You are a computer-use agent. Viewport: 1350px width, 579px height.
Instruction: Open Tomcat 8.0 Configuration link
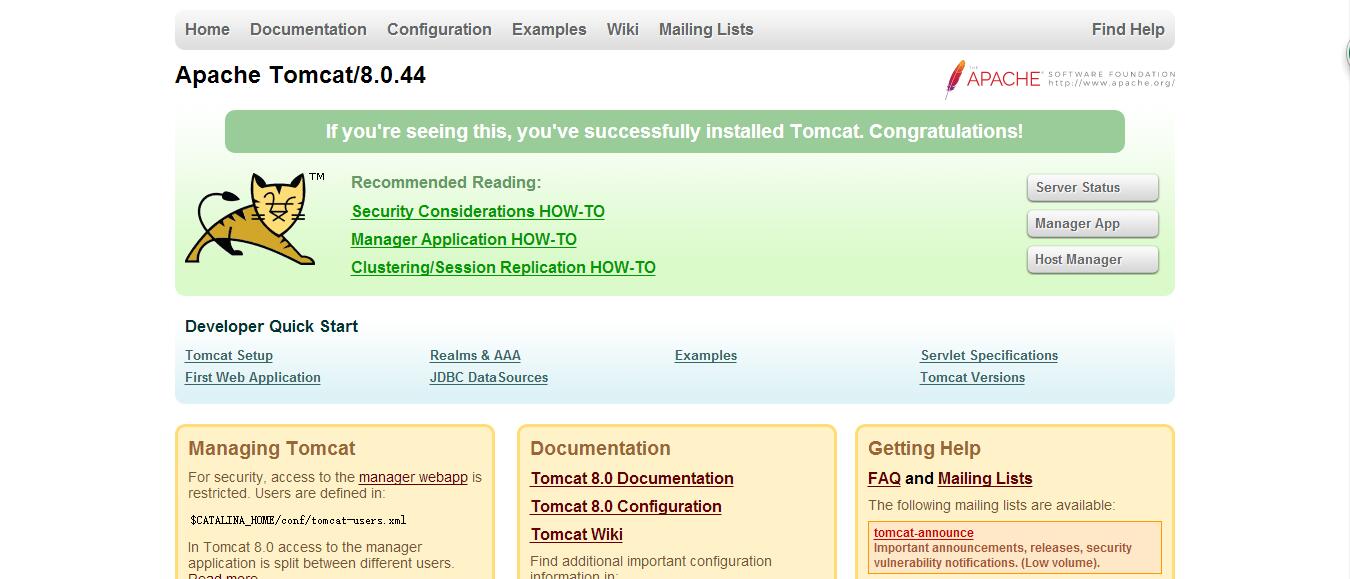pos(626,507)
